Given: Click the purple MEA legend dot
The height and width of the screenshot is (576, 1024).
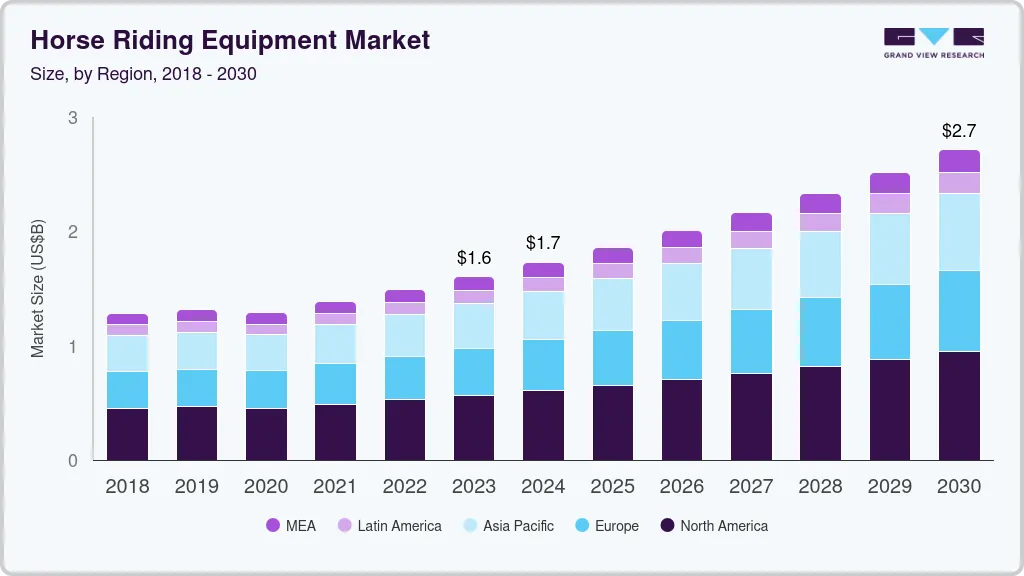Looking at the screenshot, I should [273, 526].
